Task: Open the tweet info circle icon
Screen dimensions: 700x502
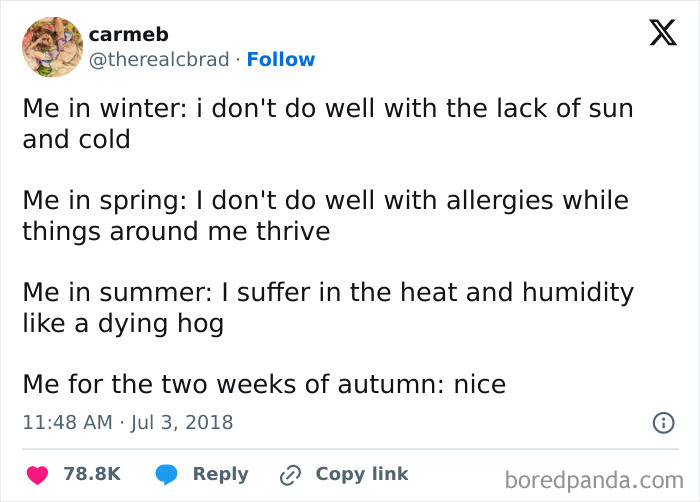Action: [x=662, y=423]
